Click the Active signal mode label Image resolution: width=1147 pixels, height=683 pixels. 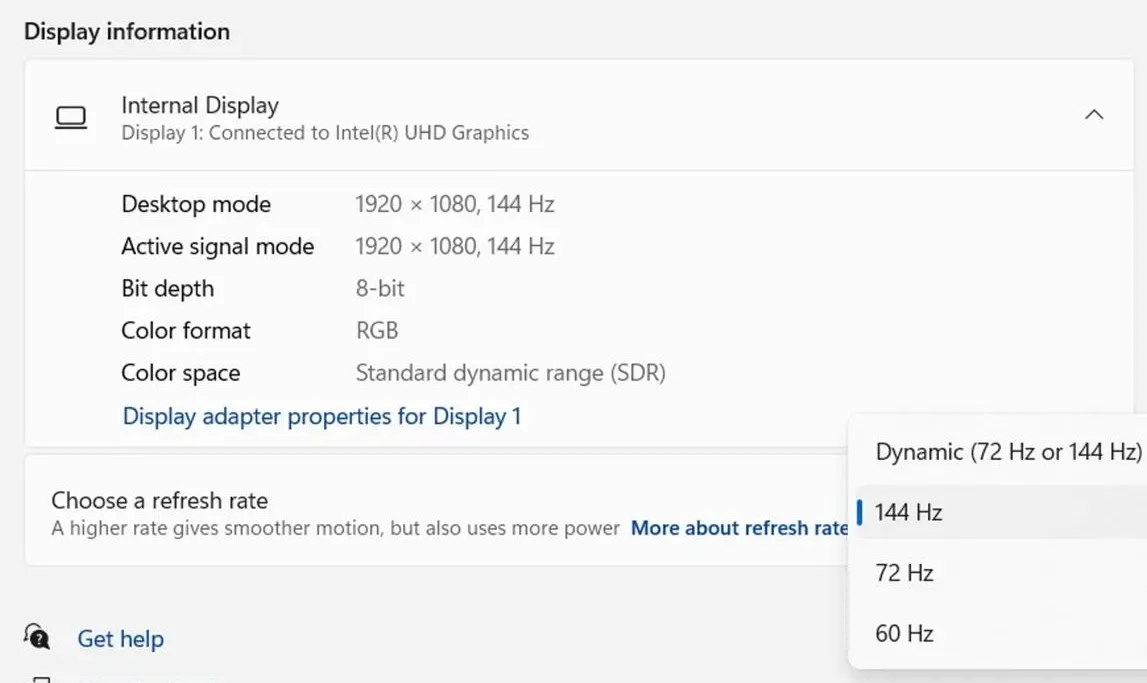(x=217, y=246)
